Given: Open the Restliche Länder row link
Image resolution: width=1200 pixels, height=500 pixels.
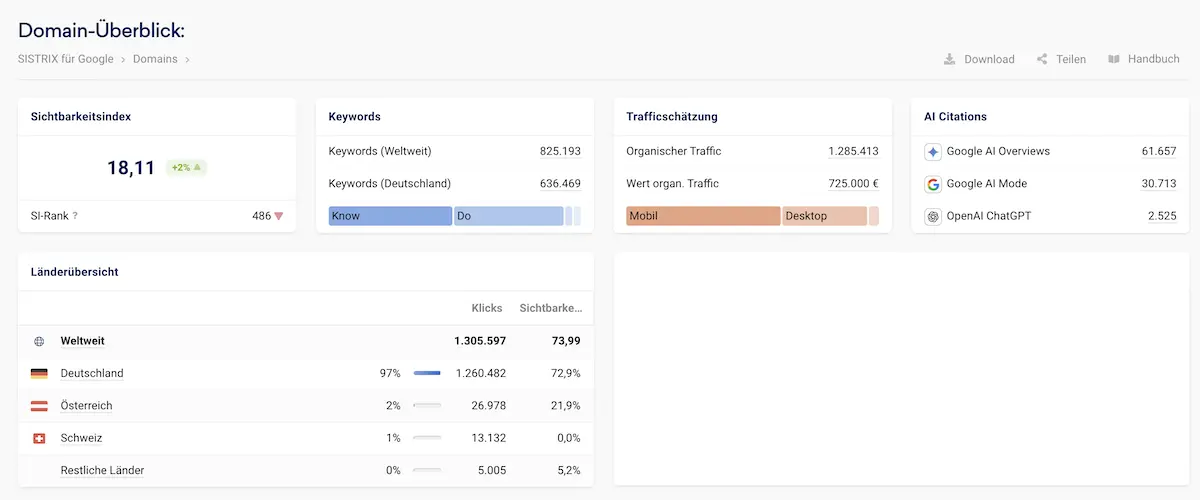Looking at the screenshot, I should [102, 470].
